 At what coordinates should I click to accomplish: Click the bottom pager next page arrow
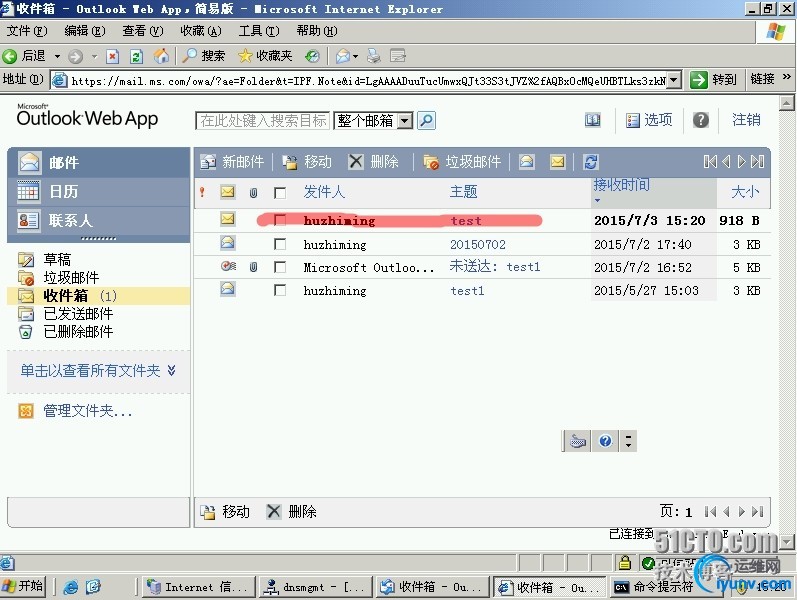pos(742,512)
